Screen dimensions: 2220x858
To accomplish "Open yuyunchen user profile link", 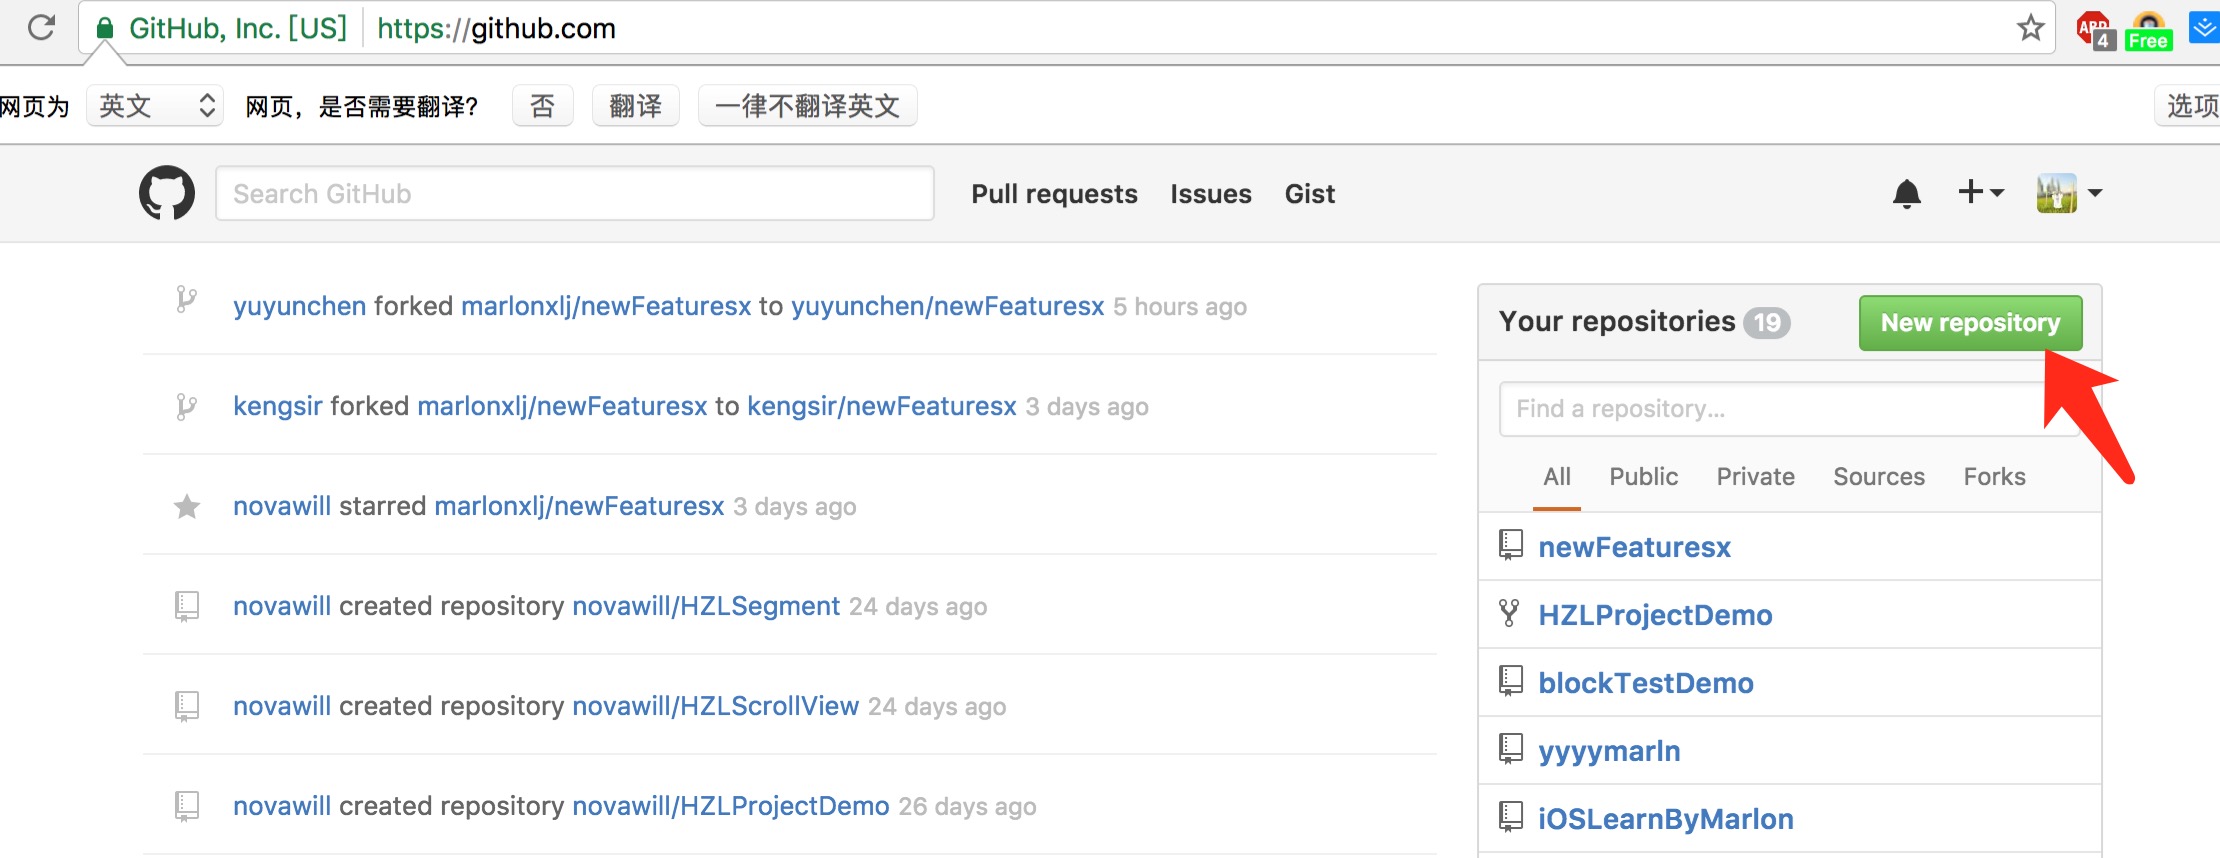I will (x=300, y=306).
